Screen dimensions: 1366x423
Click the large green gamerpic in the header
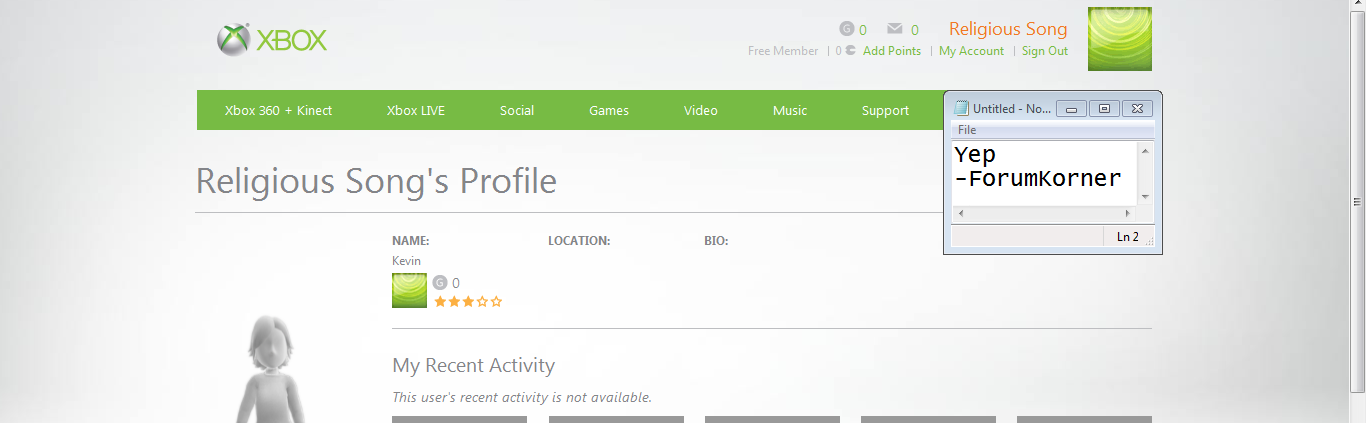pyautogui.click(x=1120, y=39)
